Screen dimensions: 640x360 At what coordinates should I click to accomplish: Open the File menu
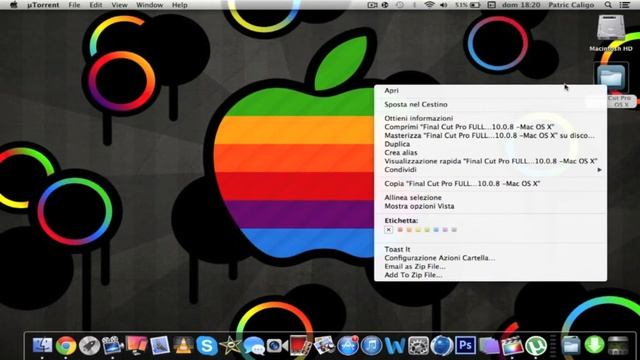74,5
